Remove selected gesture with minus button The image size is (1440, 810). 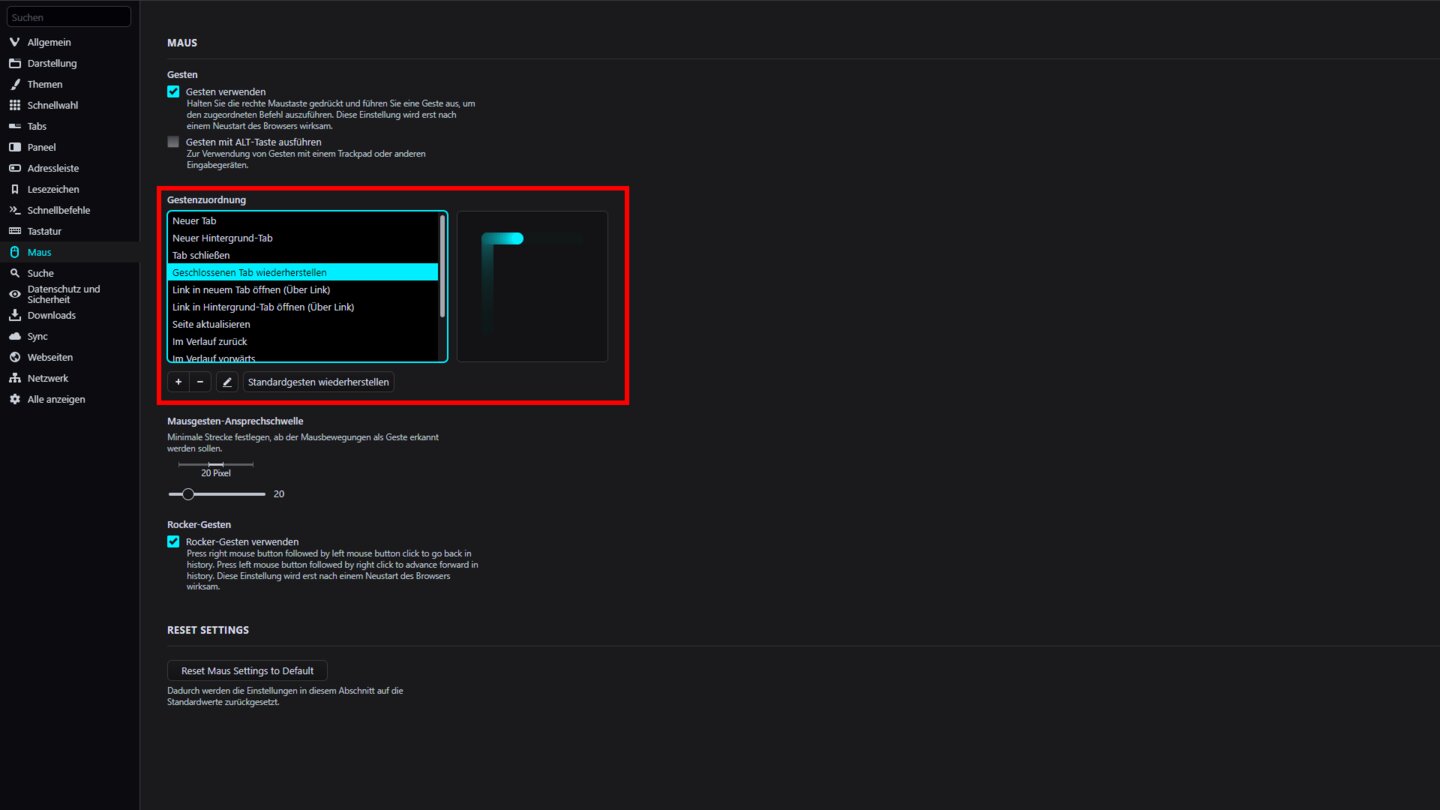(200, 382)
